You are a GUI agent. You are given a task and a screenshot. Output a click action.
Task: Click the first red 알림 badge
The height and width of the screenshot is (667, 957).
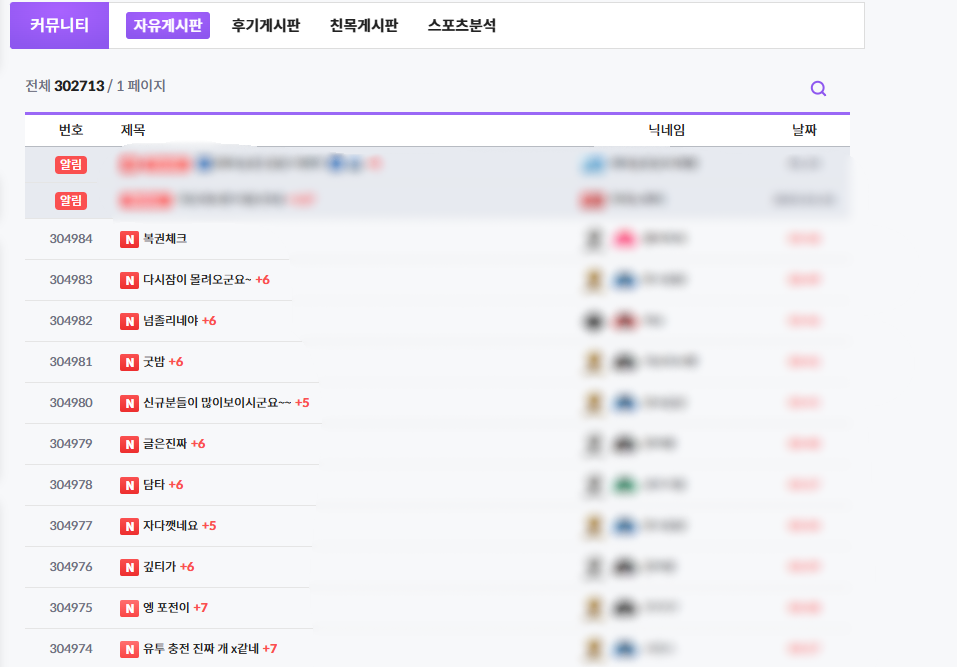[x=71, y=165]
